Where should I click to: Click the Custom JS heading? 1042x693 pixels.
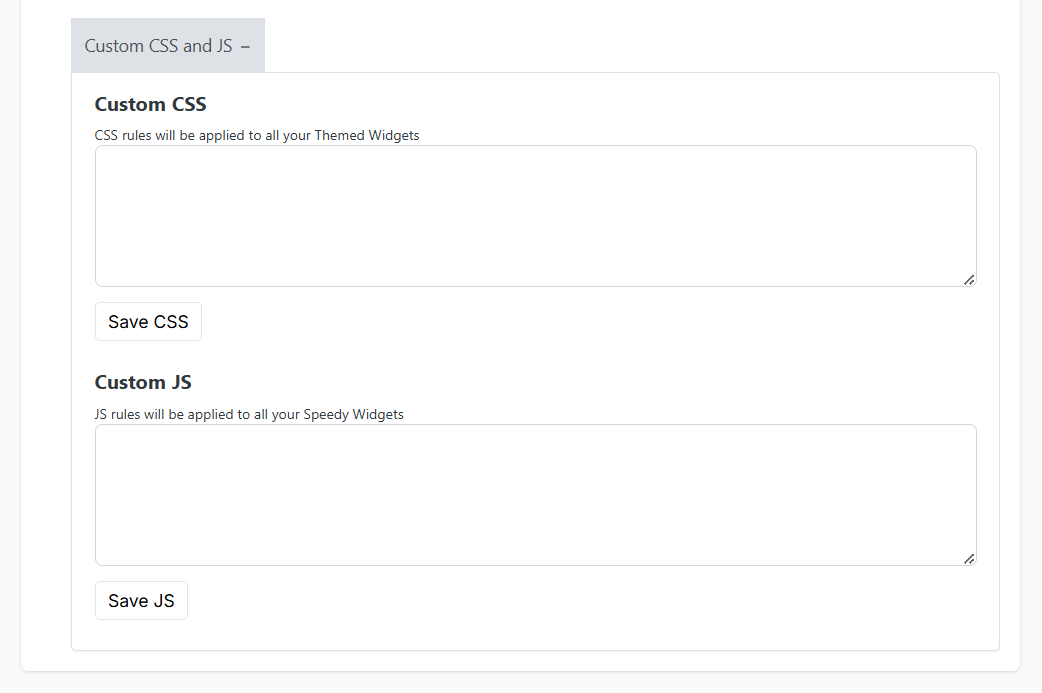pos(143,383)
